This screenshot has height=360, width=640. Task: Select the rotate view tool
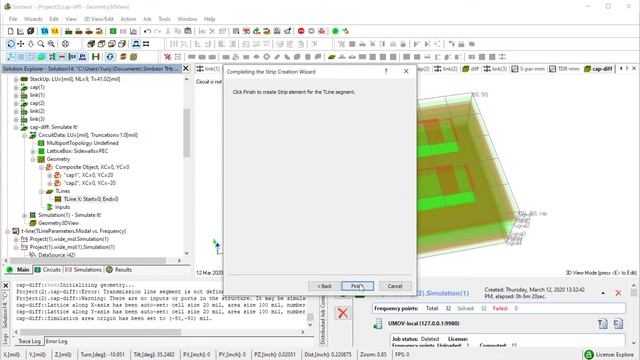tap(11, 44)
